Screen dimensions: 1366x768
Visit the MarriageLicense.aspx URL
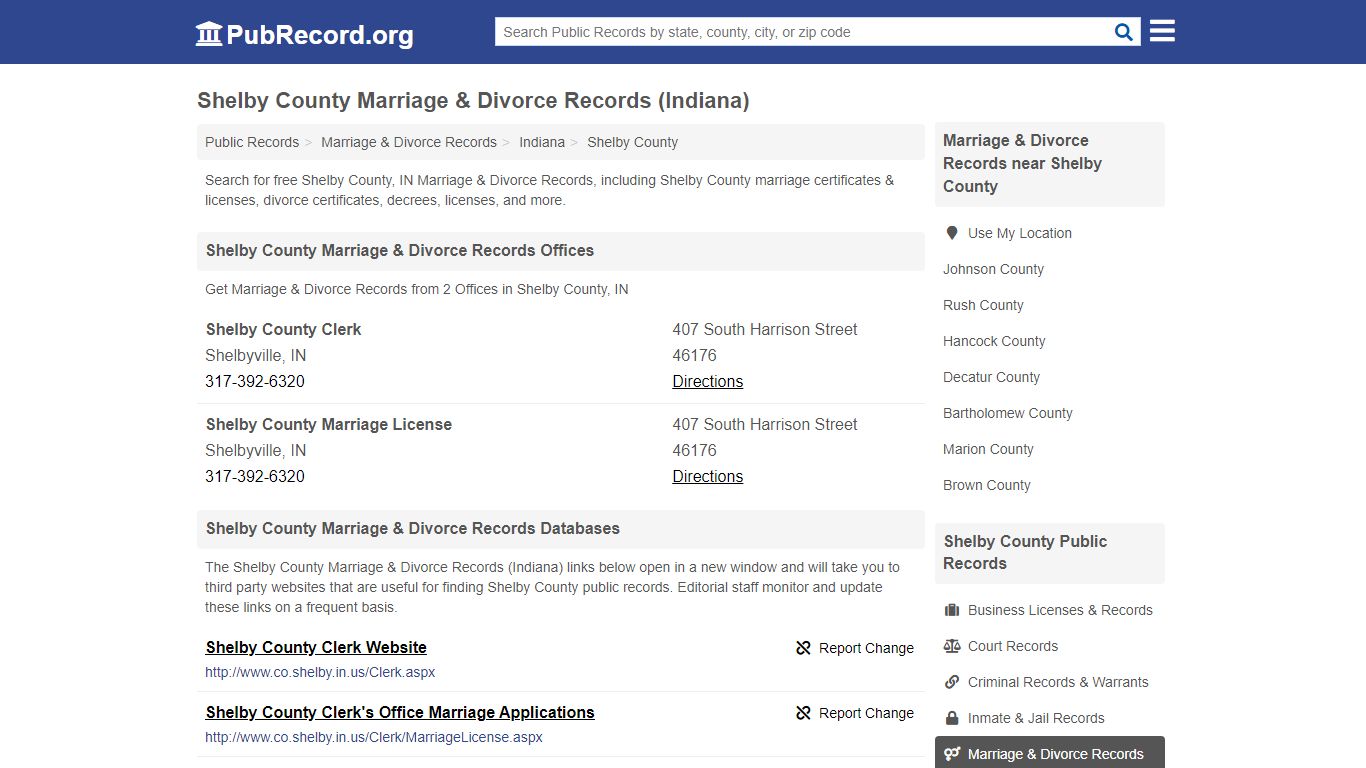point(374,737)
